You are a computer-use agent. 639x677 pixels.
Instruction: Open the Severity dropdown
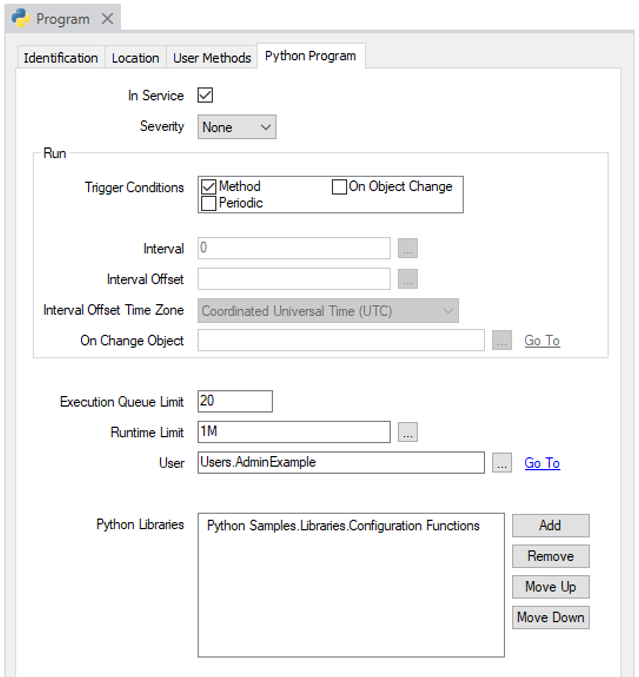(x=236, y=127)
